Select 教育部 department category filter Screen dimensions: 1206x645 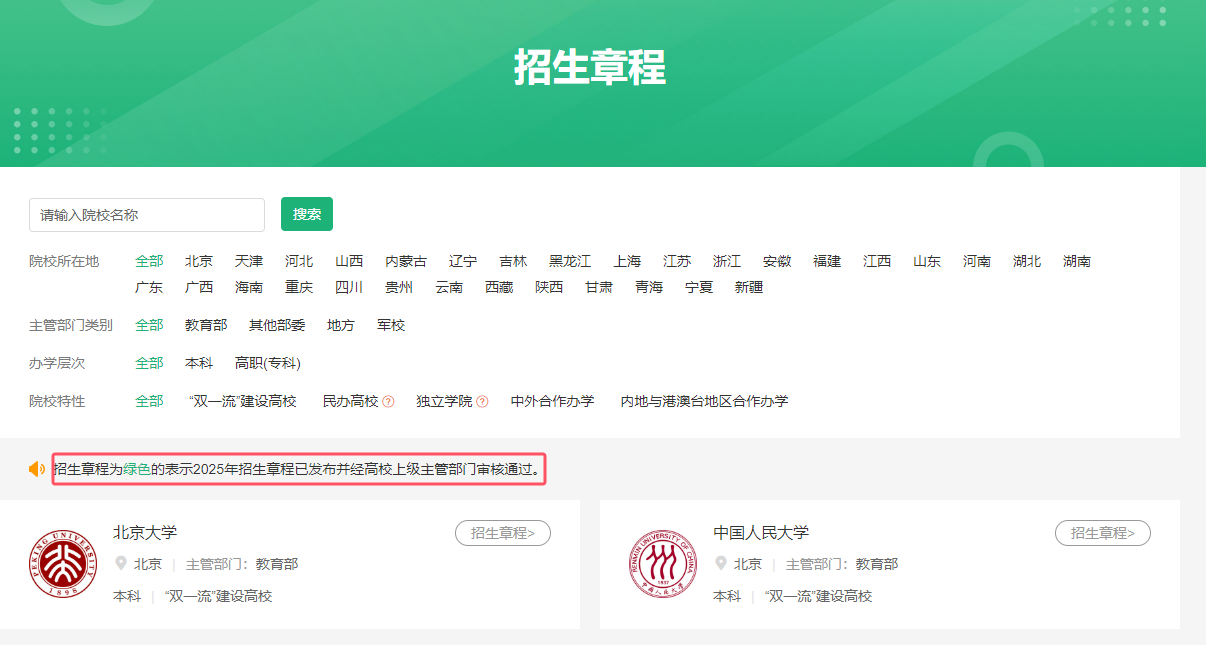pos(206,325)
